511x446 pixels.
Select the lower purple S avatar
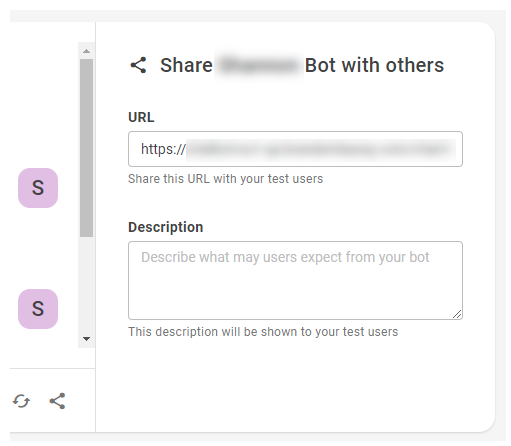point(38,309)
